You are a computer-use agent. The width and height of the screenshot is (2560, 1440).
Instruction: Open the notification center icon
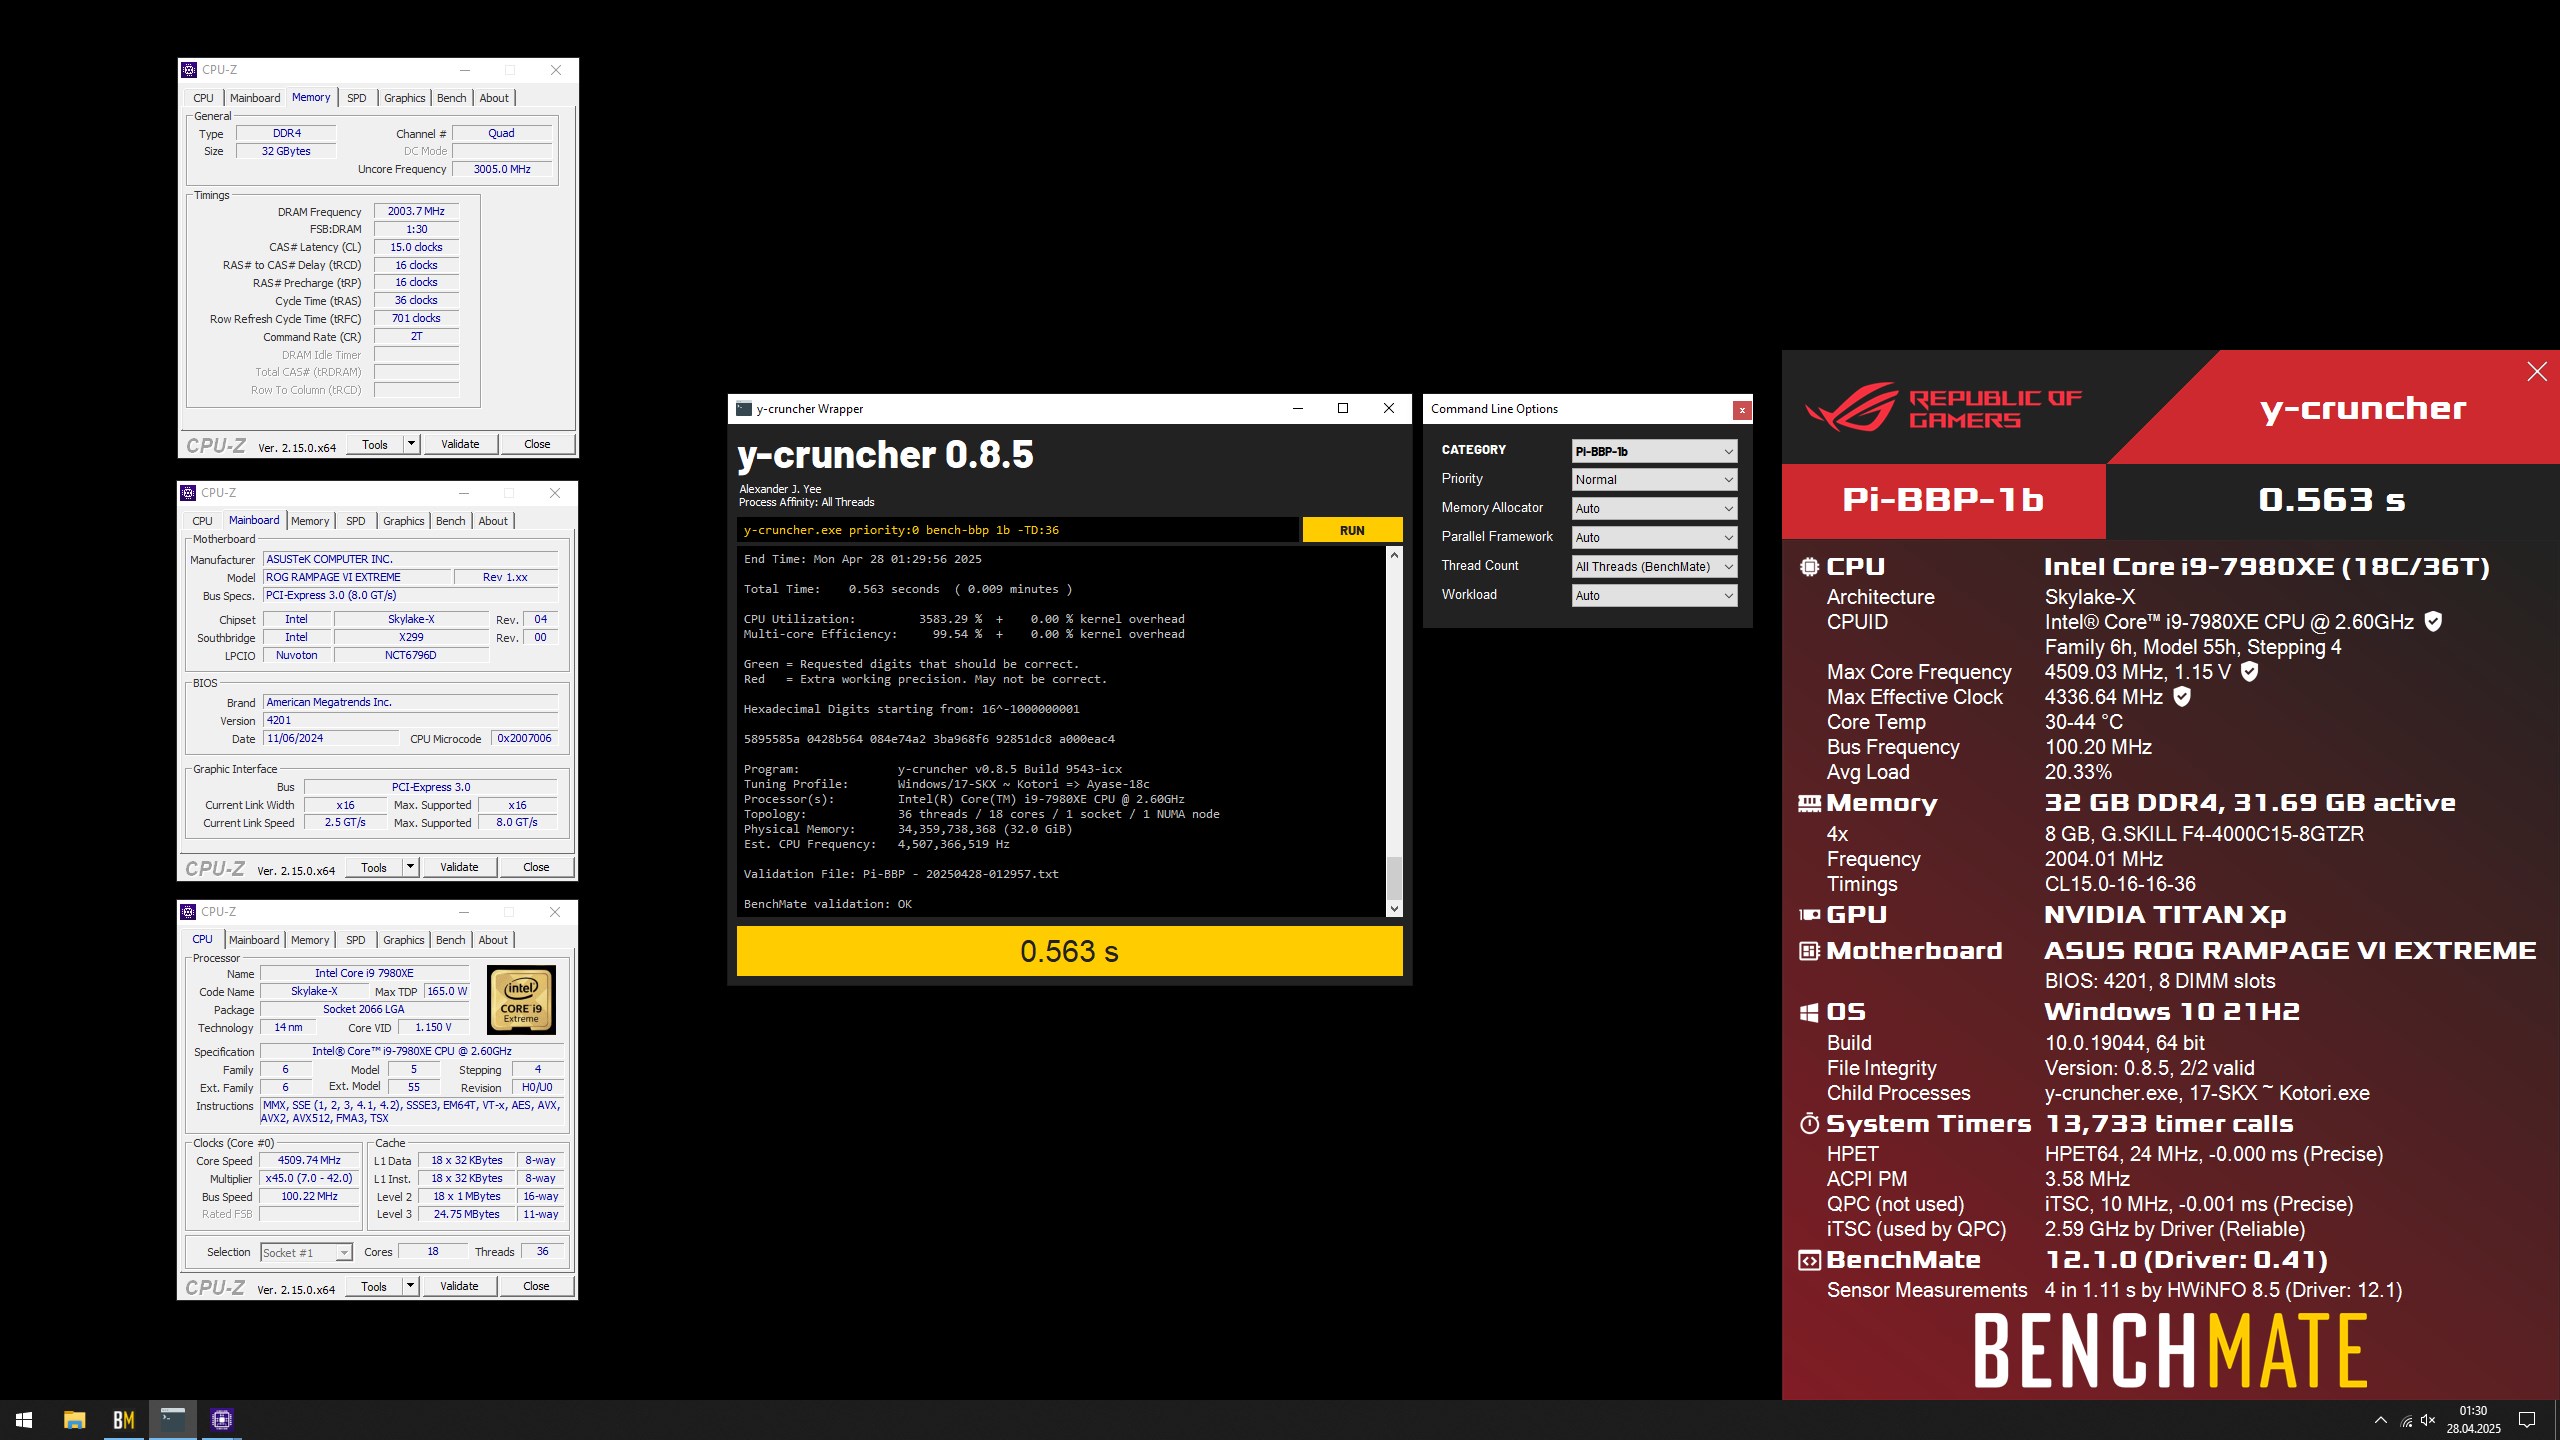2526,1420
